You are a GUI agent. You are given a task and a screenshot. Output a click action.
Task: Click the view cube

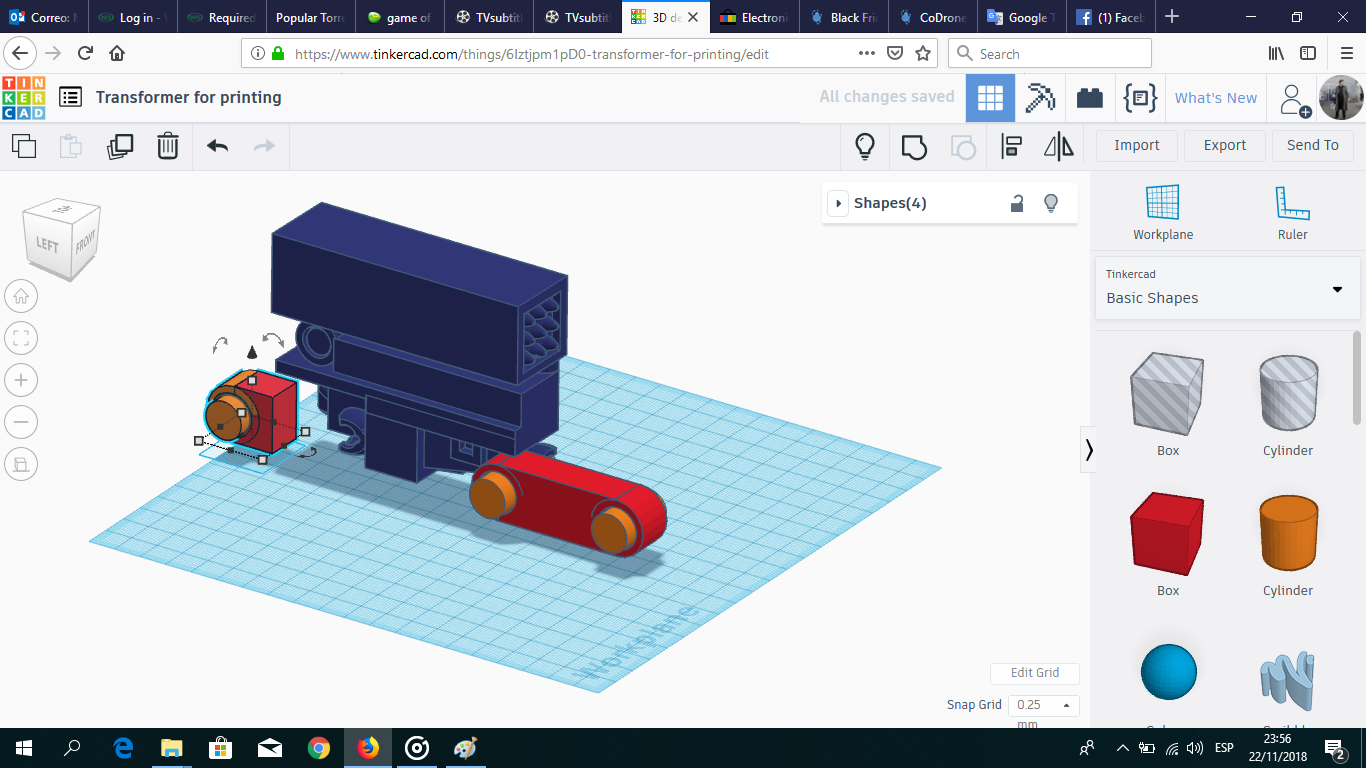coord(61,238)
